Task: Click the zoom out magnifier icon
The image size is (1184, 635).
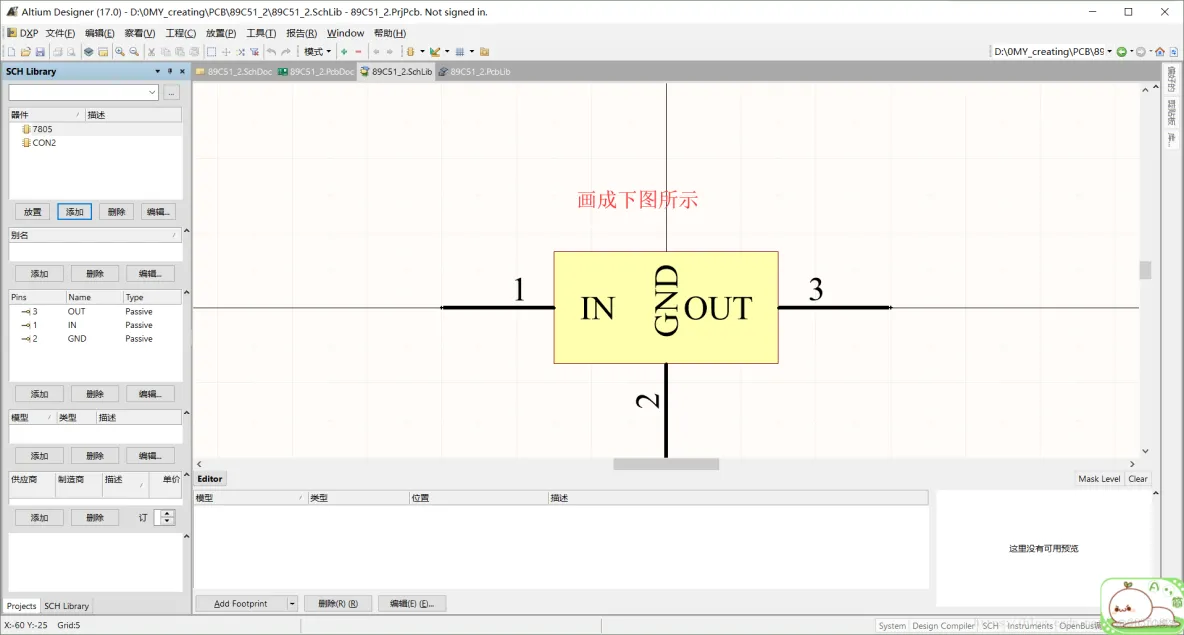Action: pyautogui.click(x=134, y=52)
